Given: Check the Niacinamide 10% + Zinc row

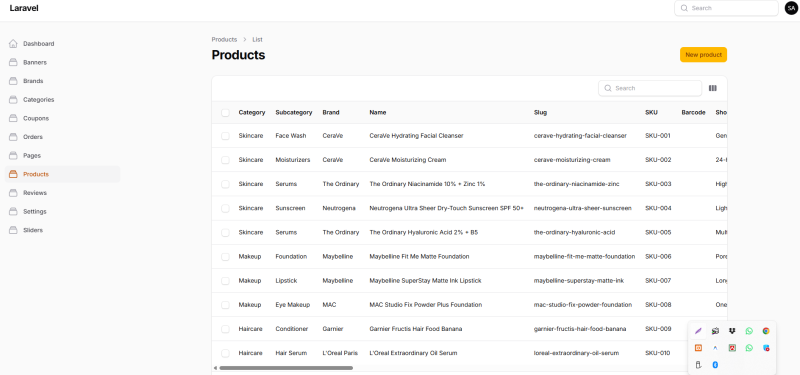Looking at the screenshot, I should 226,184.
